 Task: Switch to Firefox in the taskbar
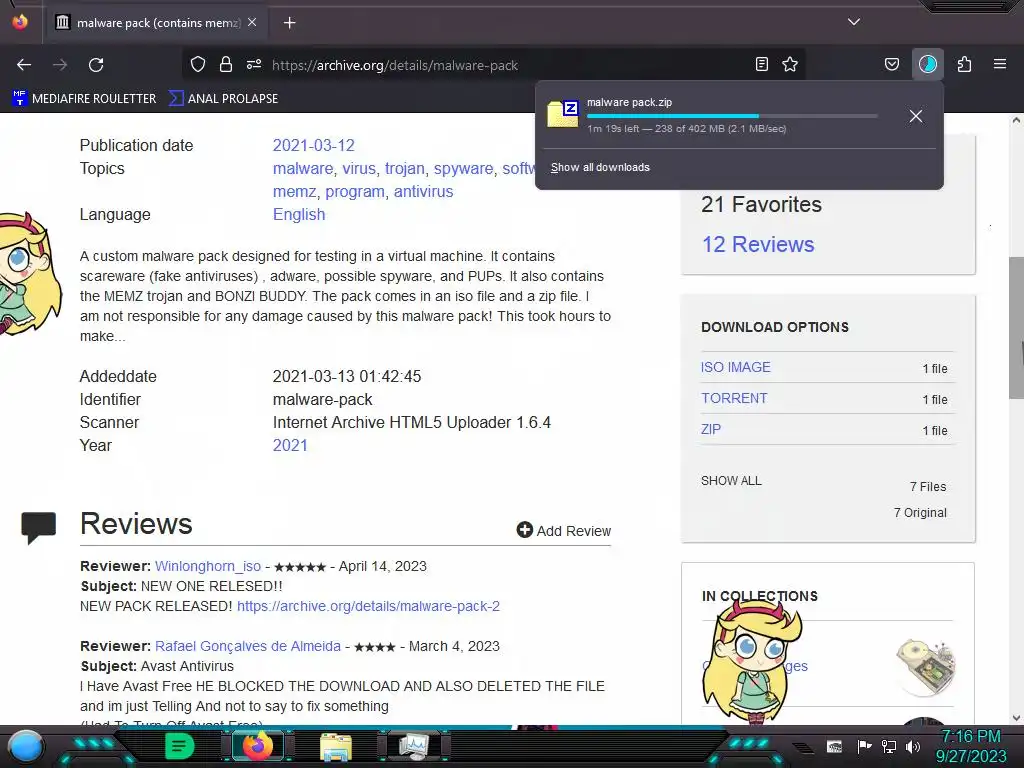point(257,746)
